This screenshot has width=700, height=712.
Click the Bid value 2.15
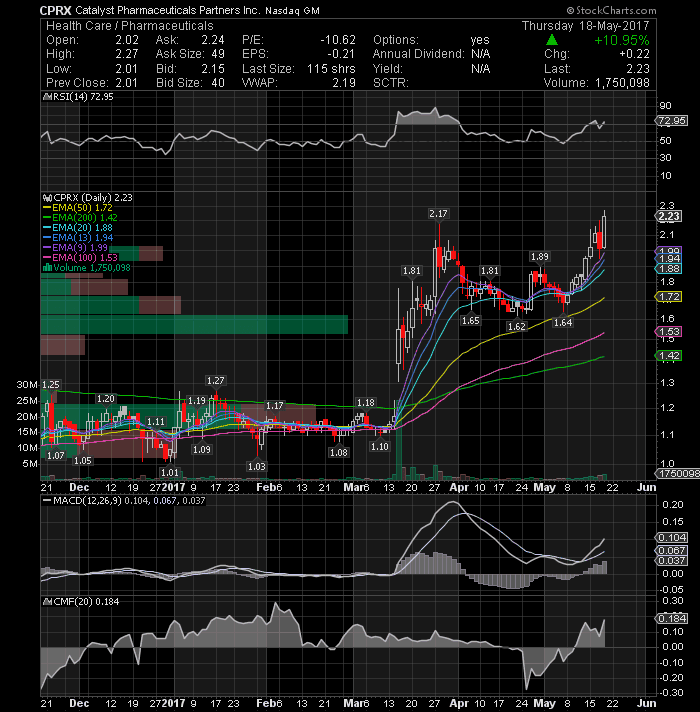tap(213, 69)
